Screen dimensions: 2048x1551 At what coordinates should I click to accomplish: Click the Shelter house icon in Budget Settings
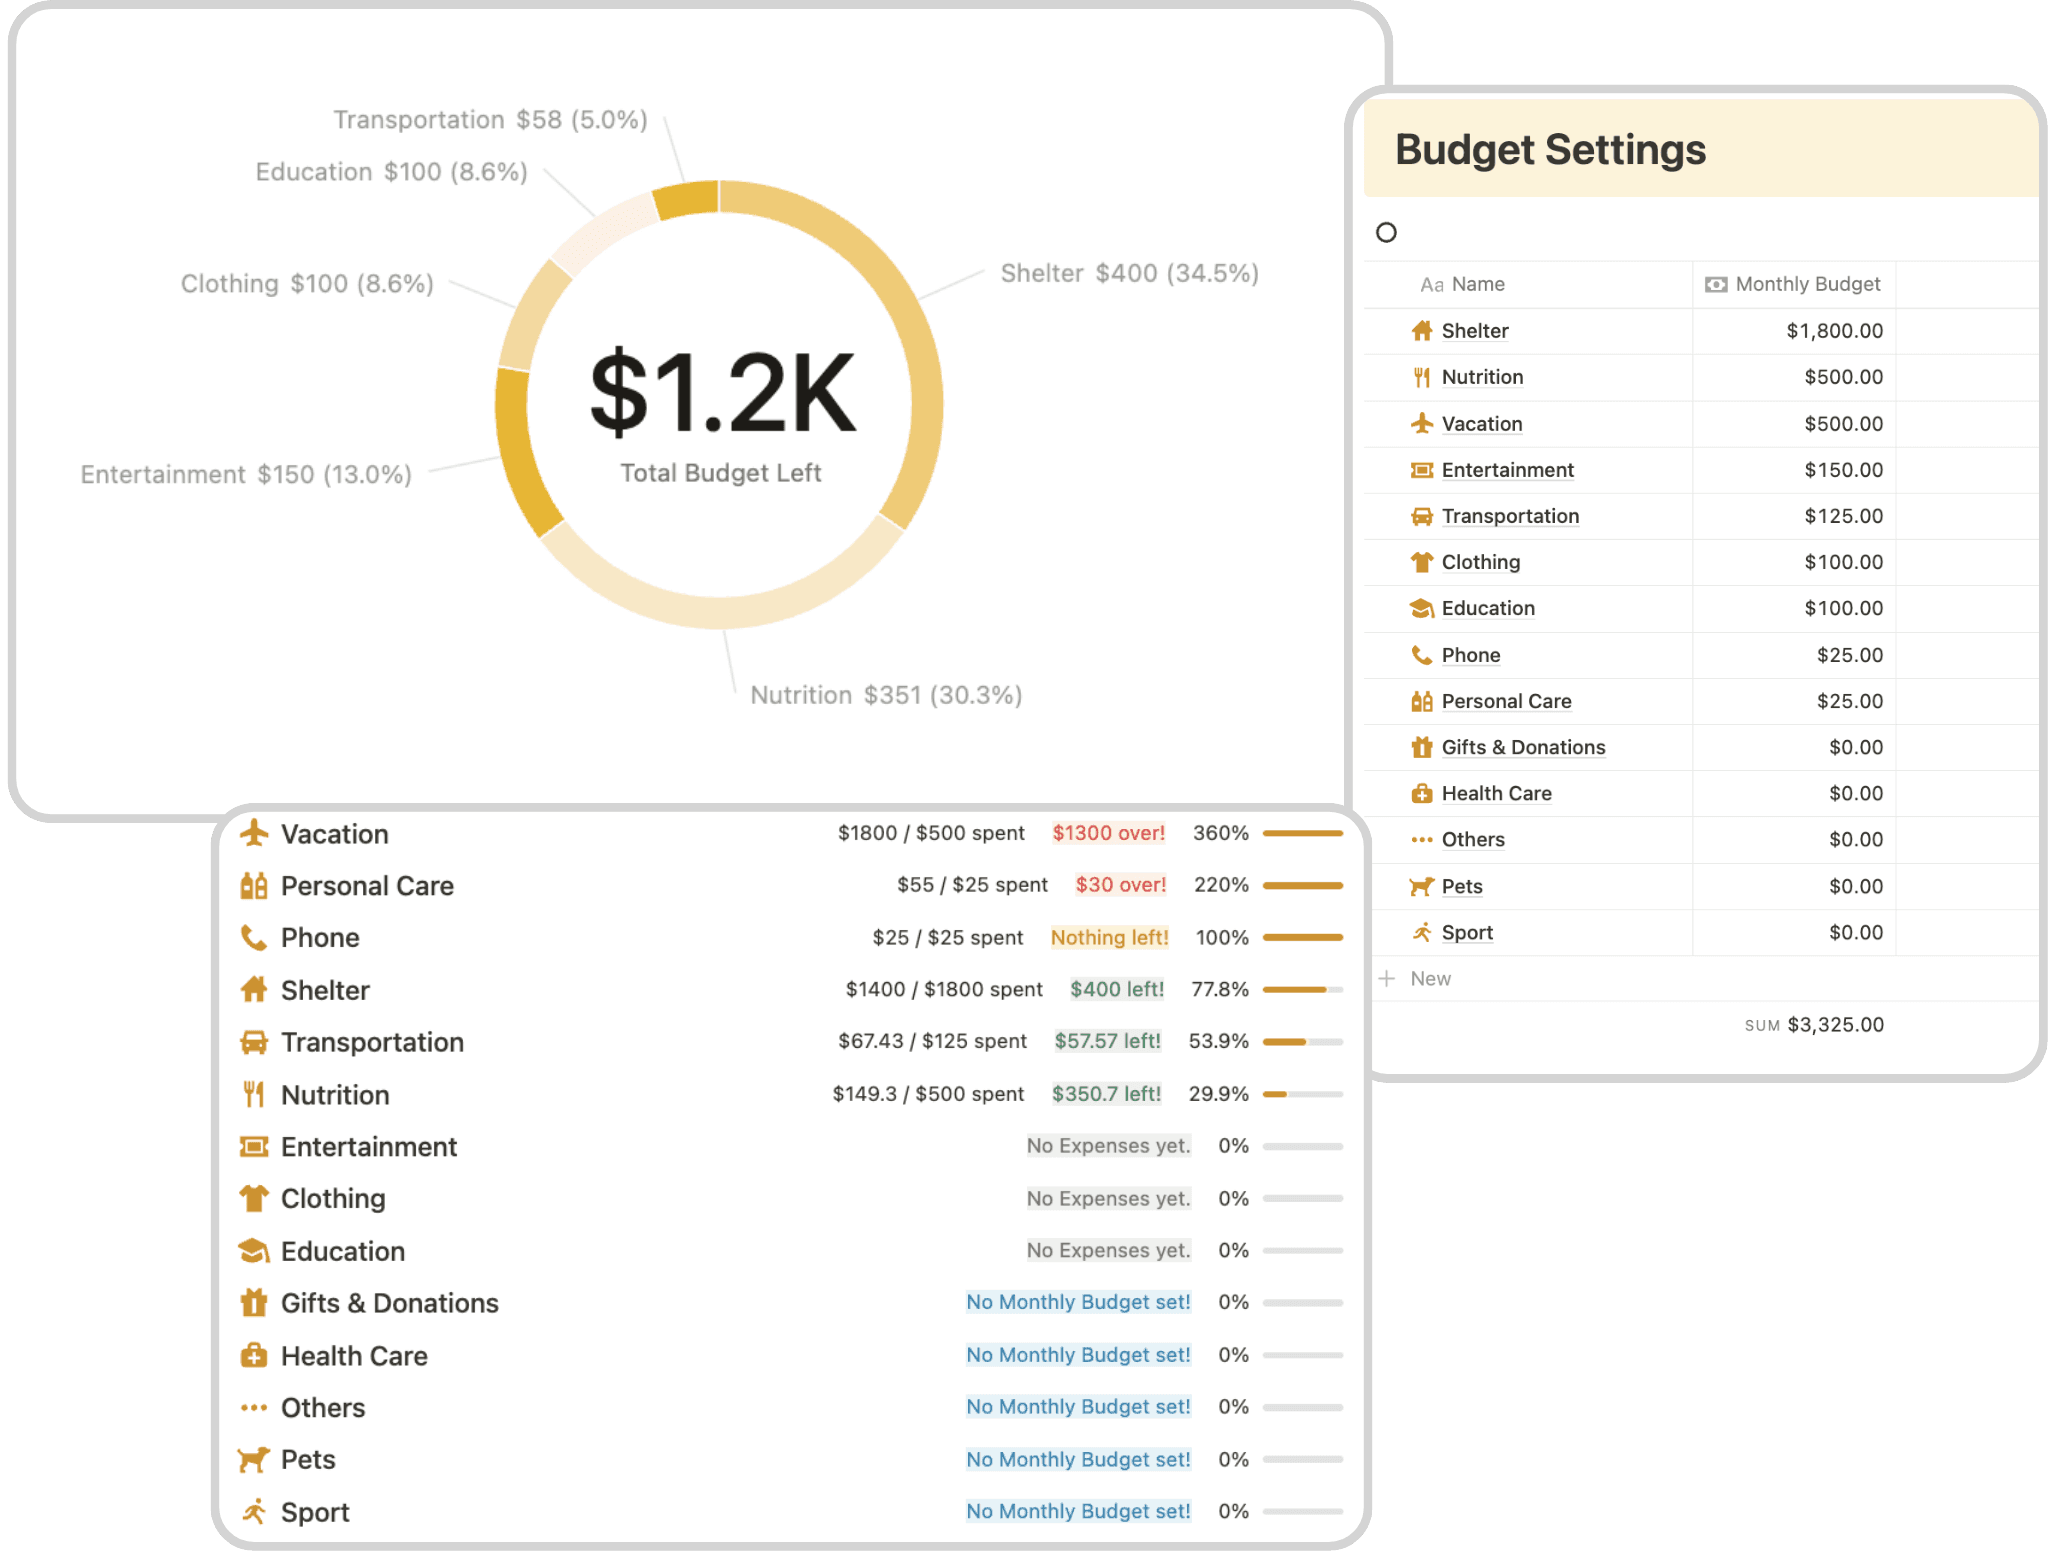1423,331
